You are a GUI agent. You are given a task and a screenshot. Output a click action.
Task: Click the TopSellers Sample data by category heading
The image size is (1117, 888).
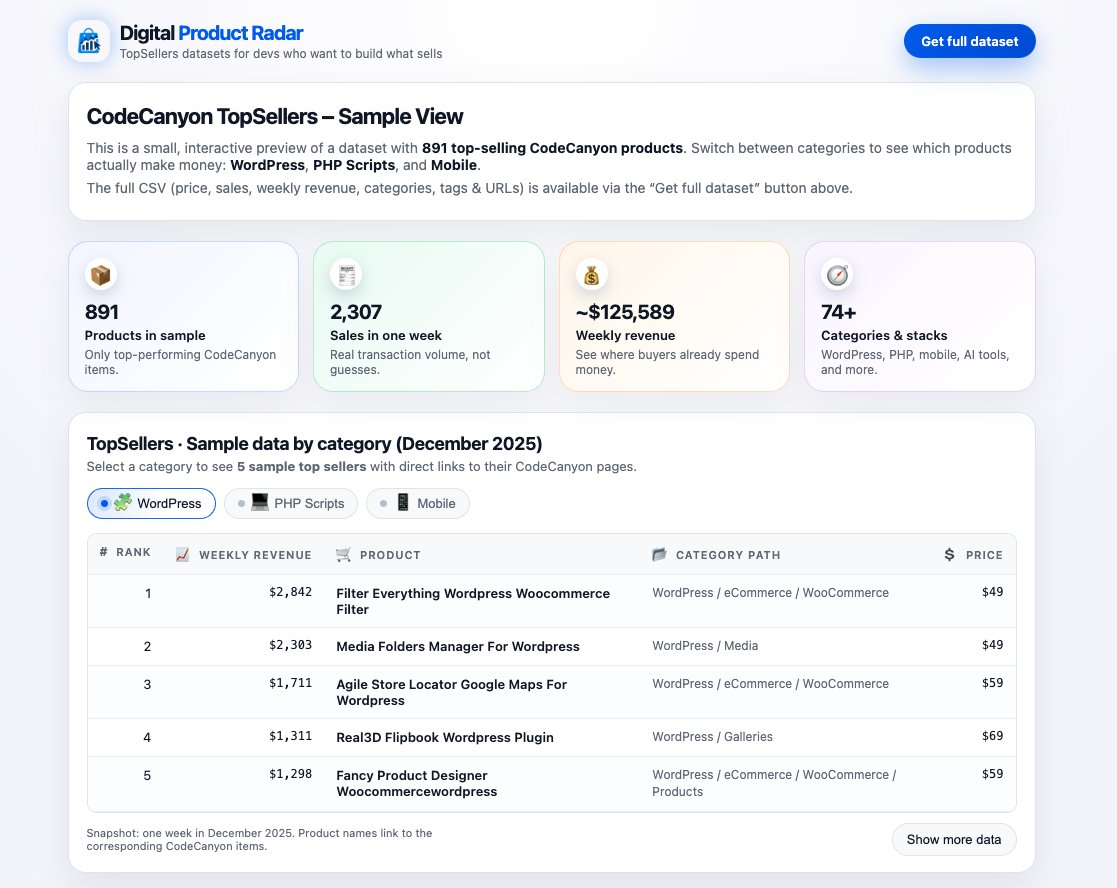click(314, 444)
